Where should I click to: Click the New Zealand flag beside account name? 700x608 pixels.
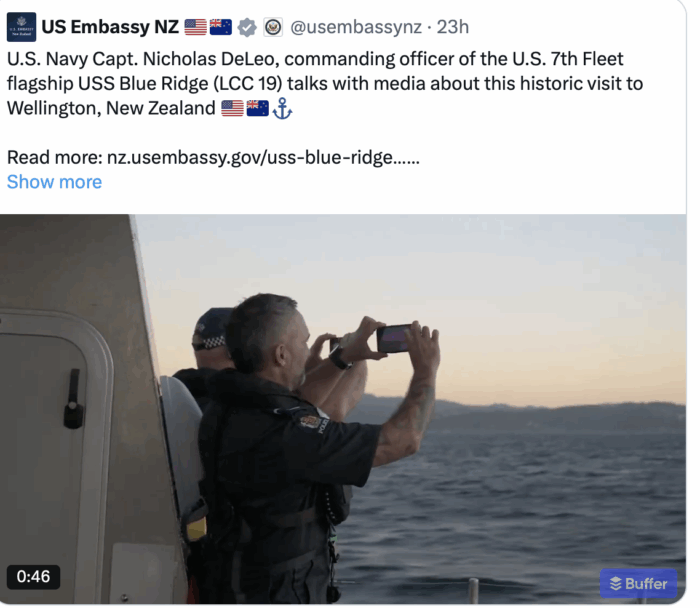(220, 27)
